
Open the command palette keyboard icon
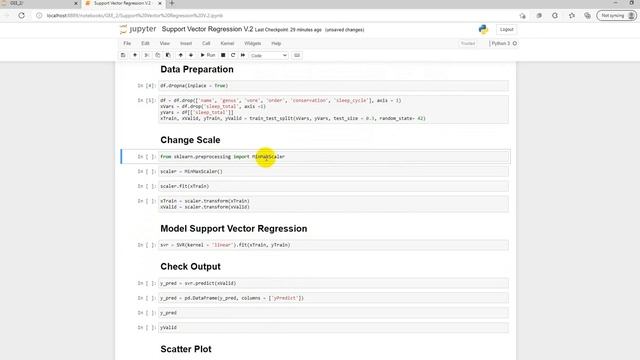tap(297, 55)
